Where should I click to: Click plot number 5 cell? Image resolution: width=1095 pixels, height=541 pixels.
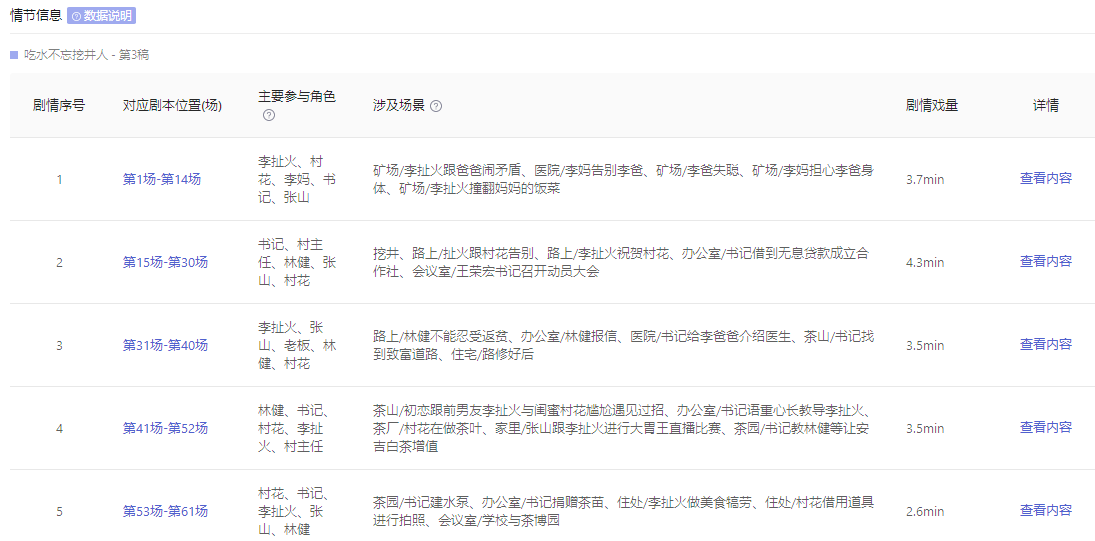click(x=59, y=511)
